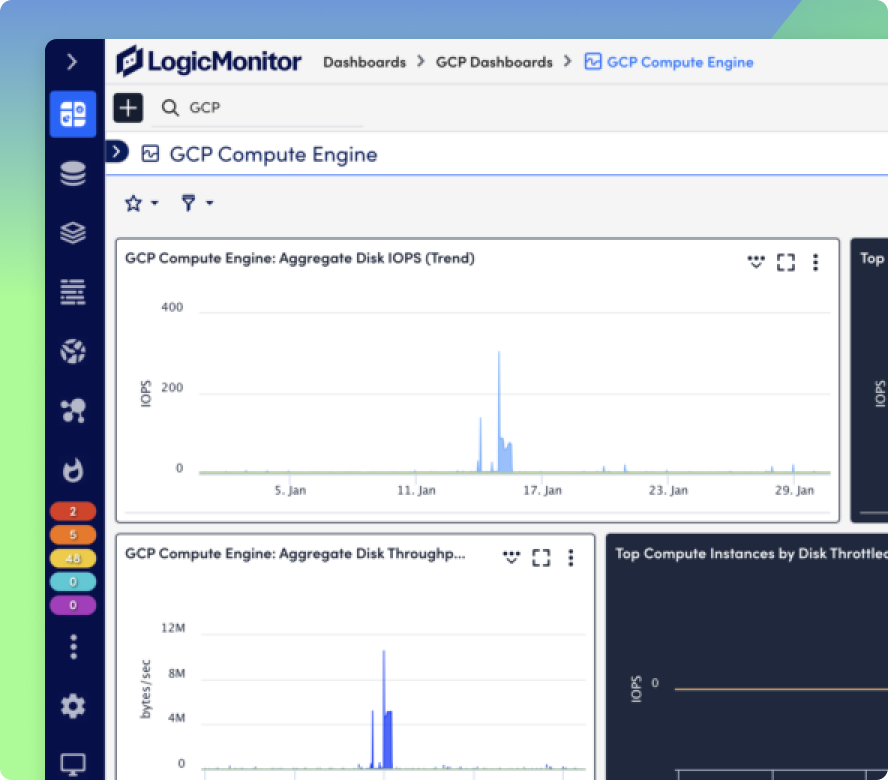Click the tall IOPS spike in the trend chart

pyautogui.click(x=499, y=411)
